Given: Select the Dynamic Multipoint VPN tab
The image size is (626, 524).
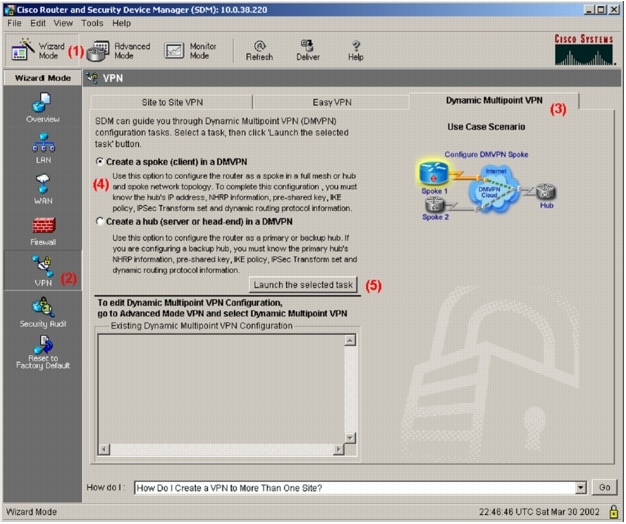Looking at the screenshot, I should [x=494, y=101].
